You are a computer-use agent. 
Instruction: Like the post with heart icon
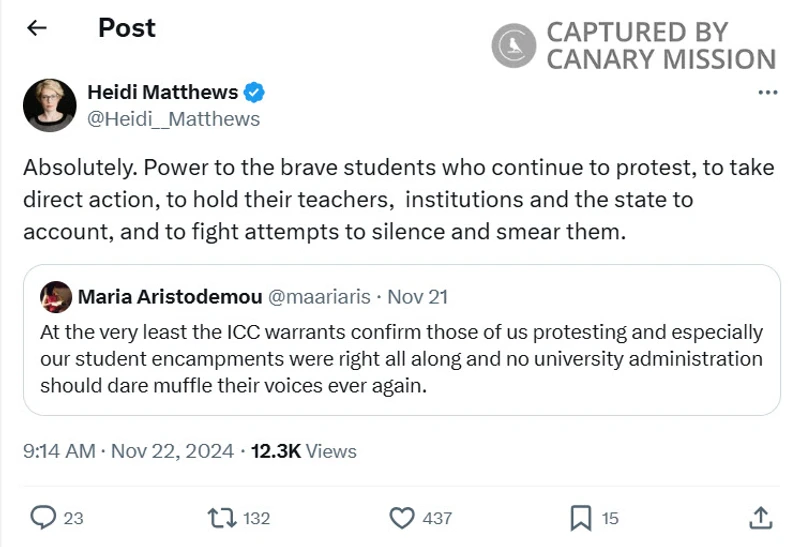[401, 517]
